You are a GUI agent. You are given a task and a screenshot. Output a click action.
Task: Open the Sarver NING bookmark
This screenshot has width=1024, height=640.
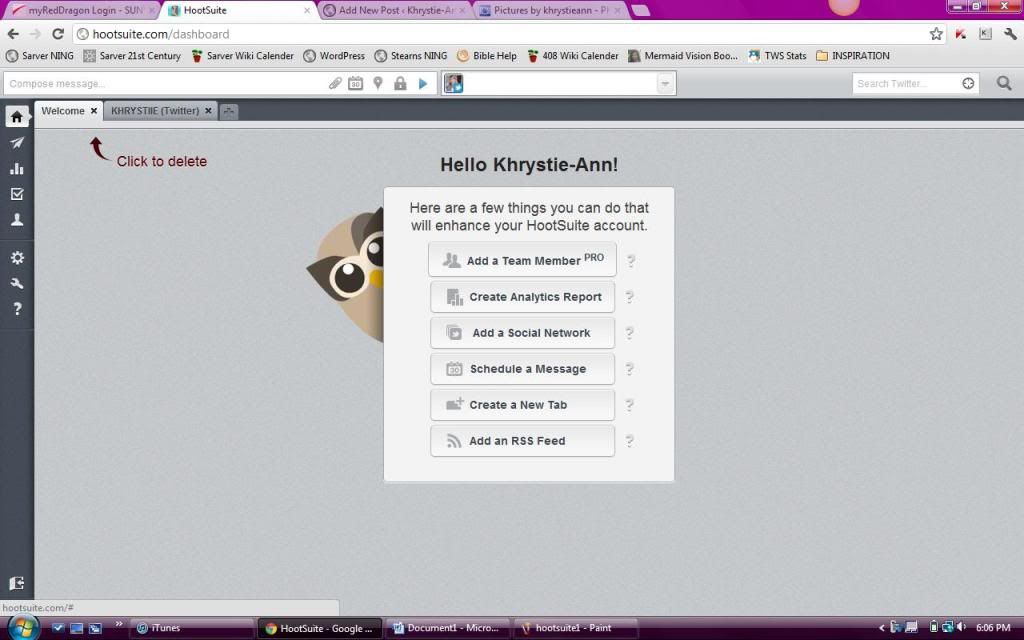pyautogui.click(x=40, y=56)
